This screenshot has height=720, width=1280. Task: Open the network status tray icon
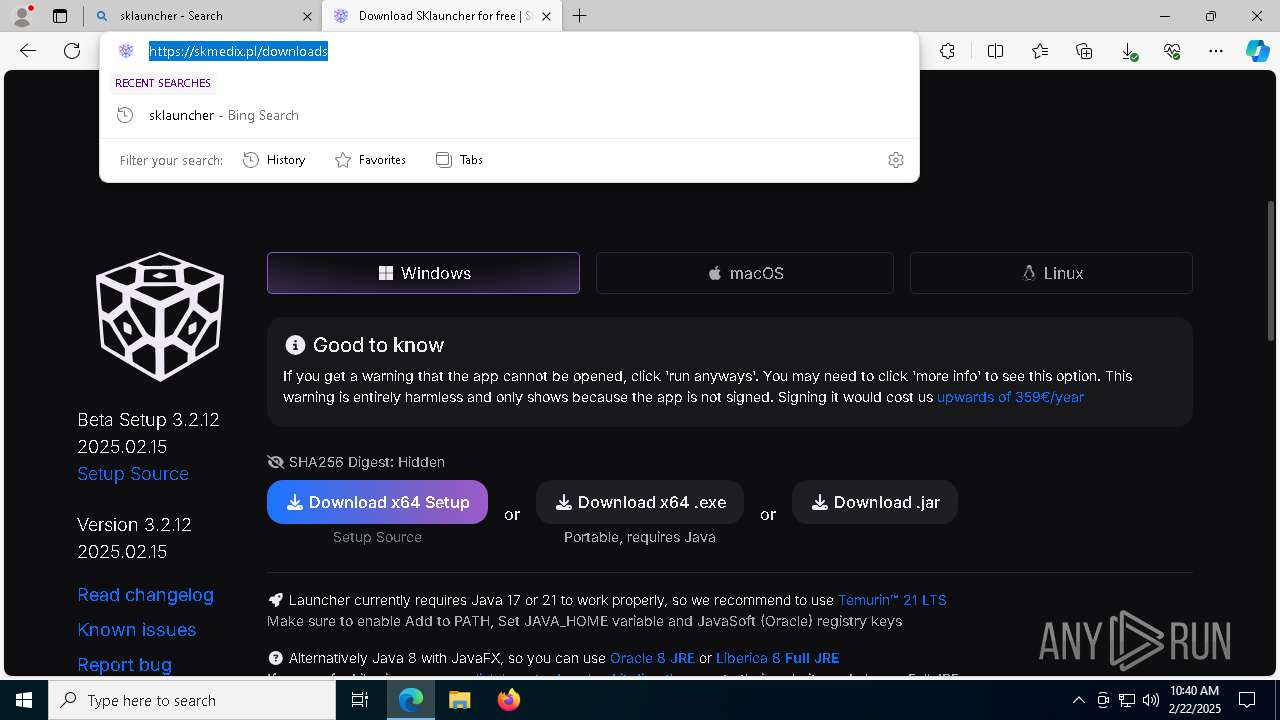(1127, 700)
